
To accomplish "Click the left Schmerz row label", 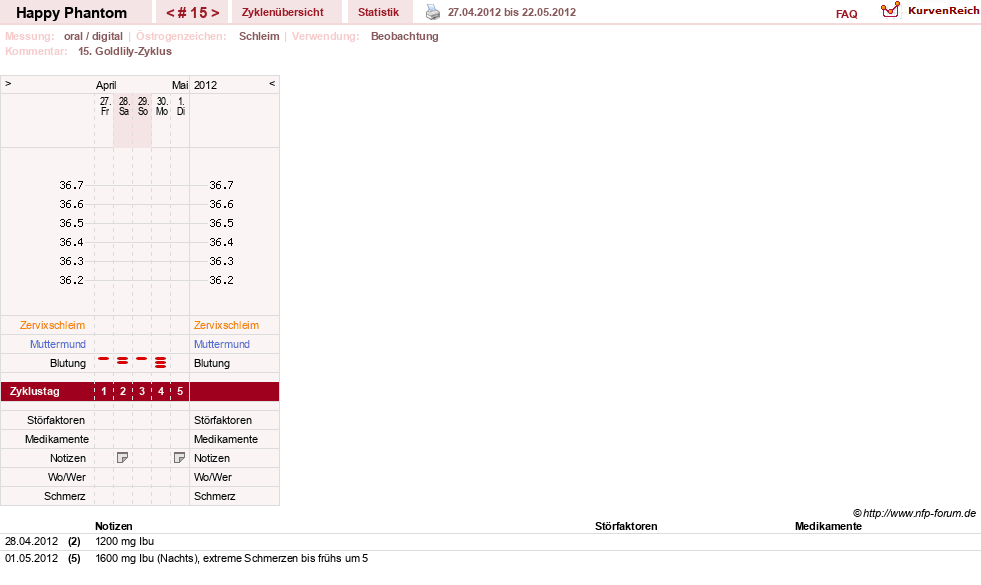I will coord(64,496).
